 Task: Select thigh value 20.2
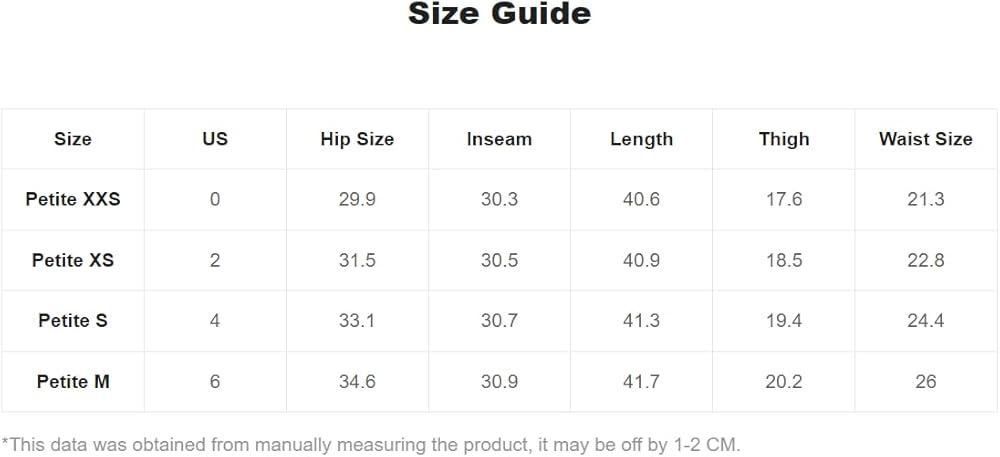coord(784,381)
